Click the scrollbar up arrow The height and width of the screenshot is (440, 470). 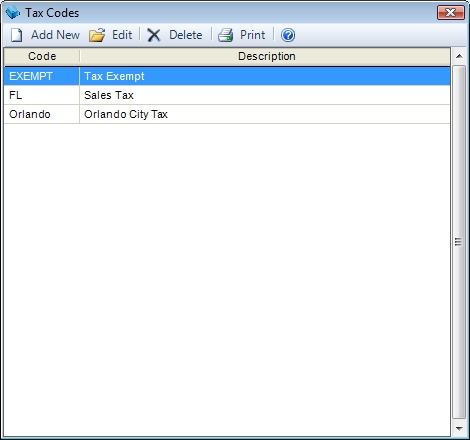[459, 56]
